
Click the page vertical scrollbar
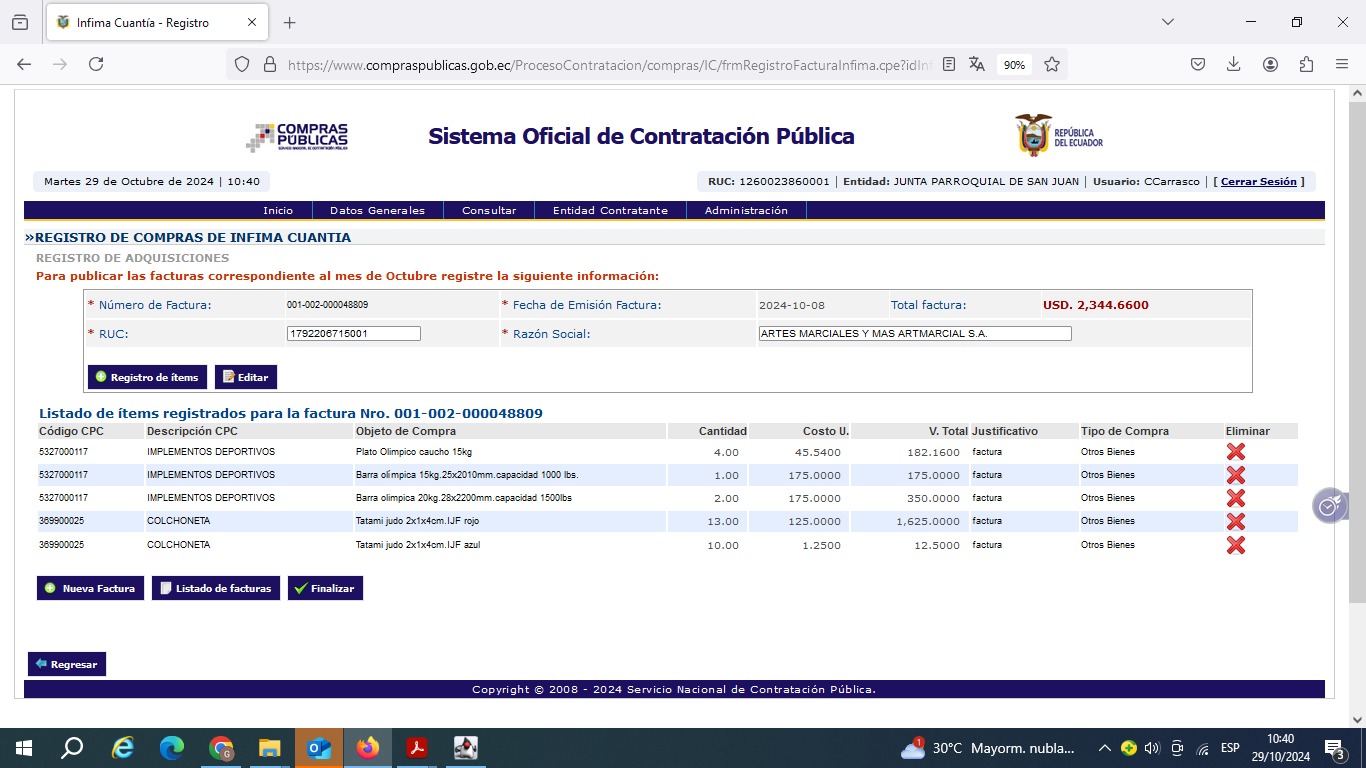tap(1357, 400)
